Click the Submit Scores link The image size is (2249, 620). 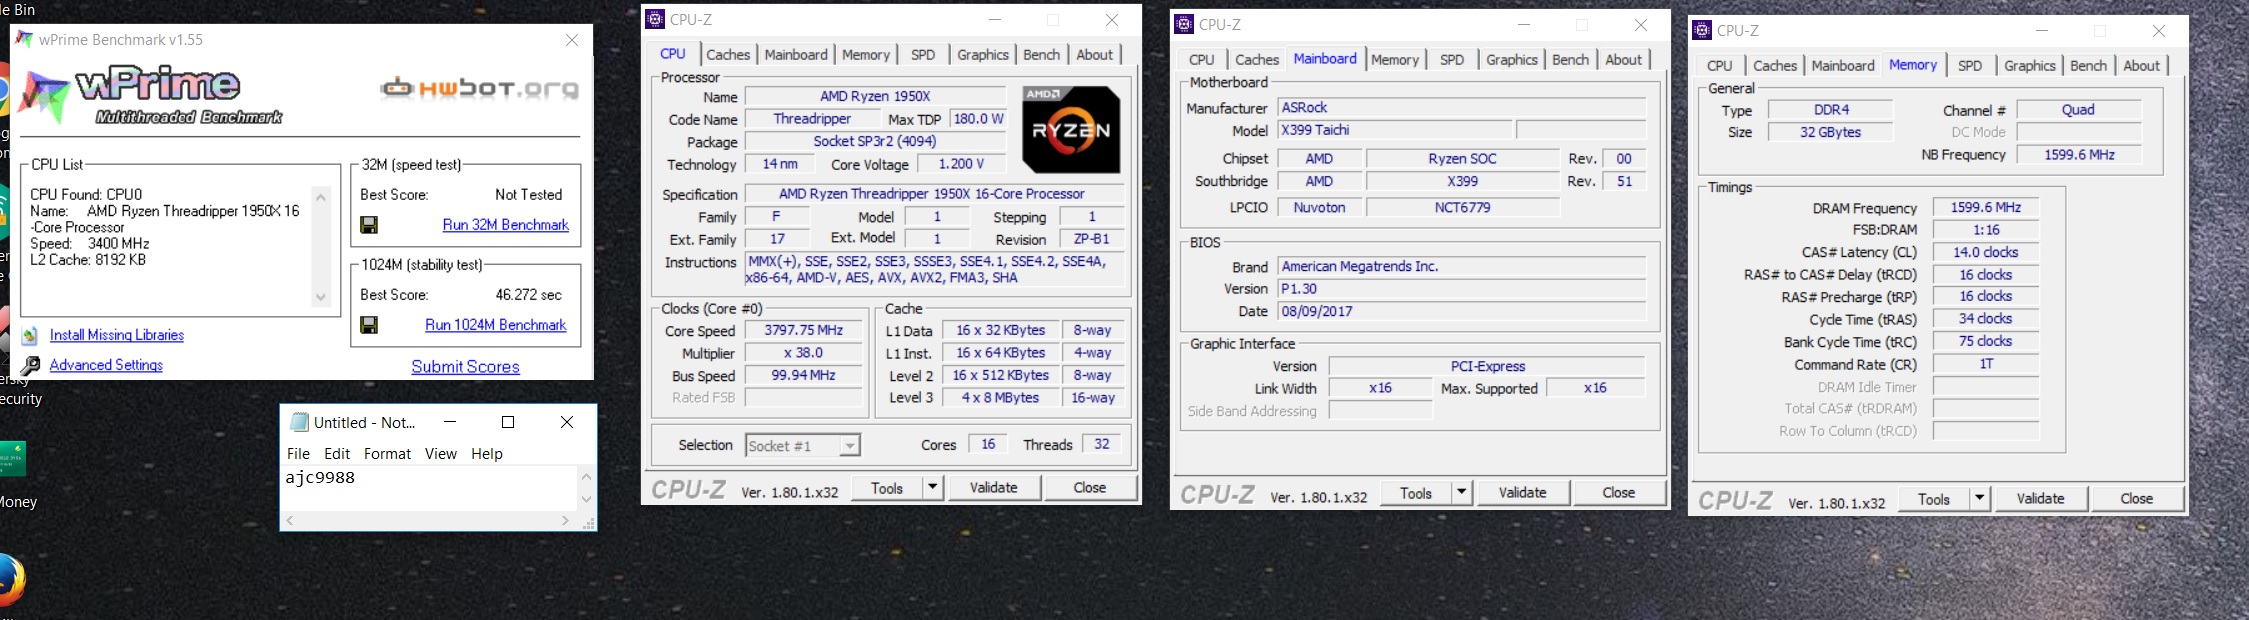pos(465,367)
